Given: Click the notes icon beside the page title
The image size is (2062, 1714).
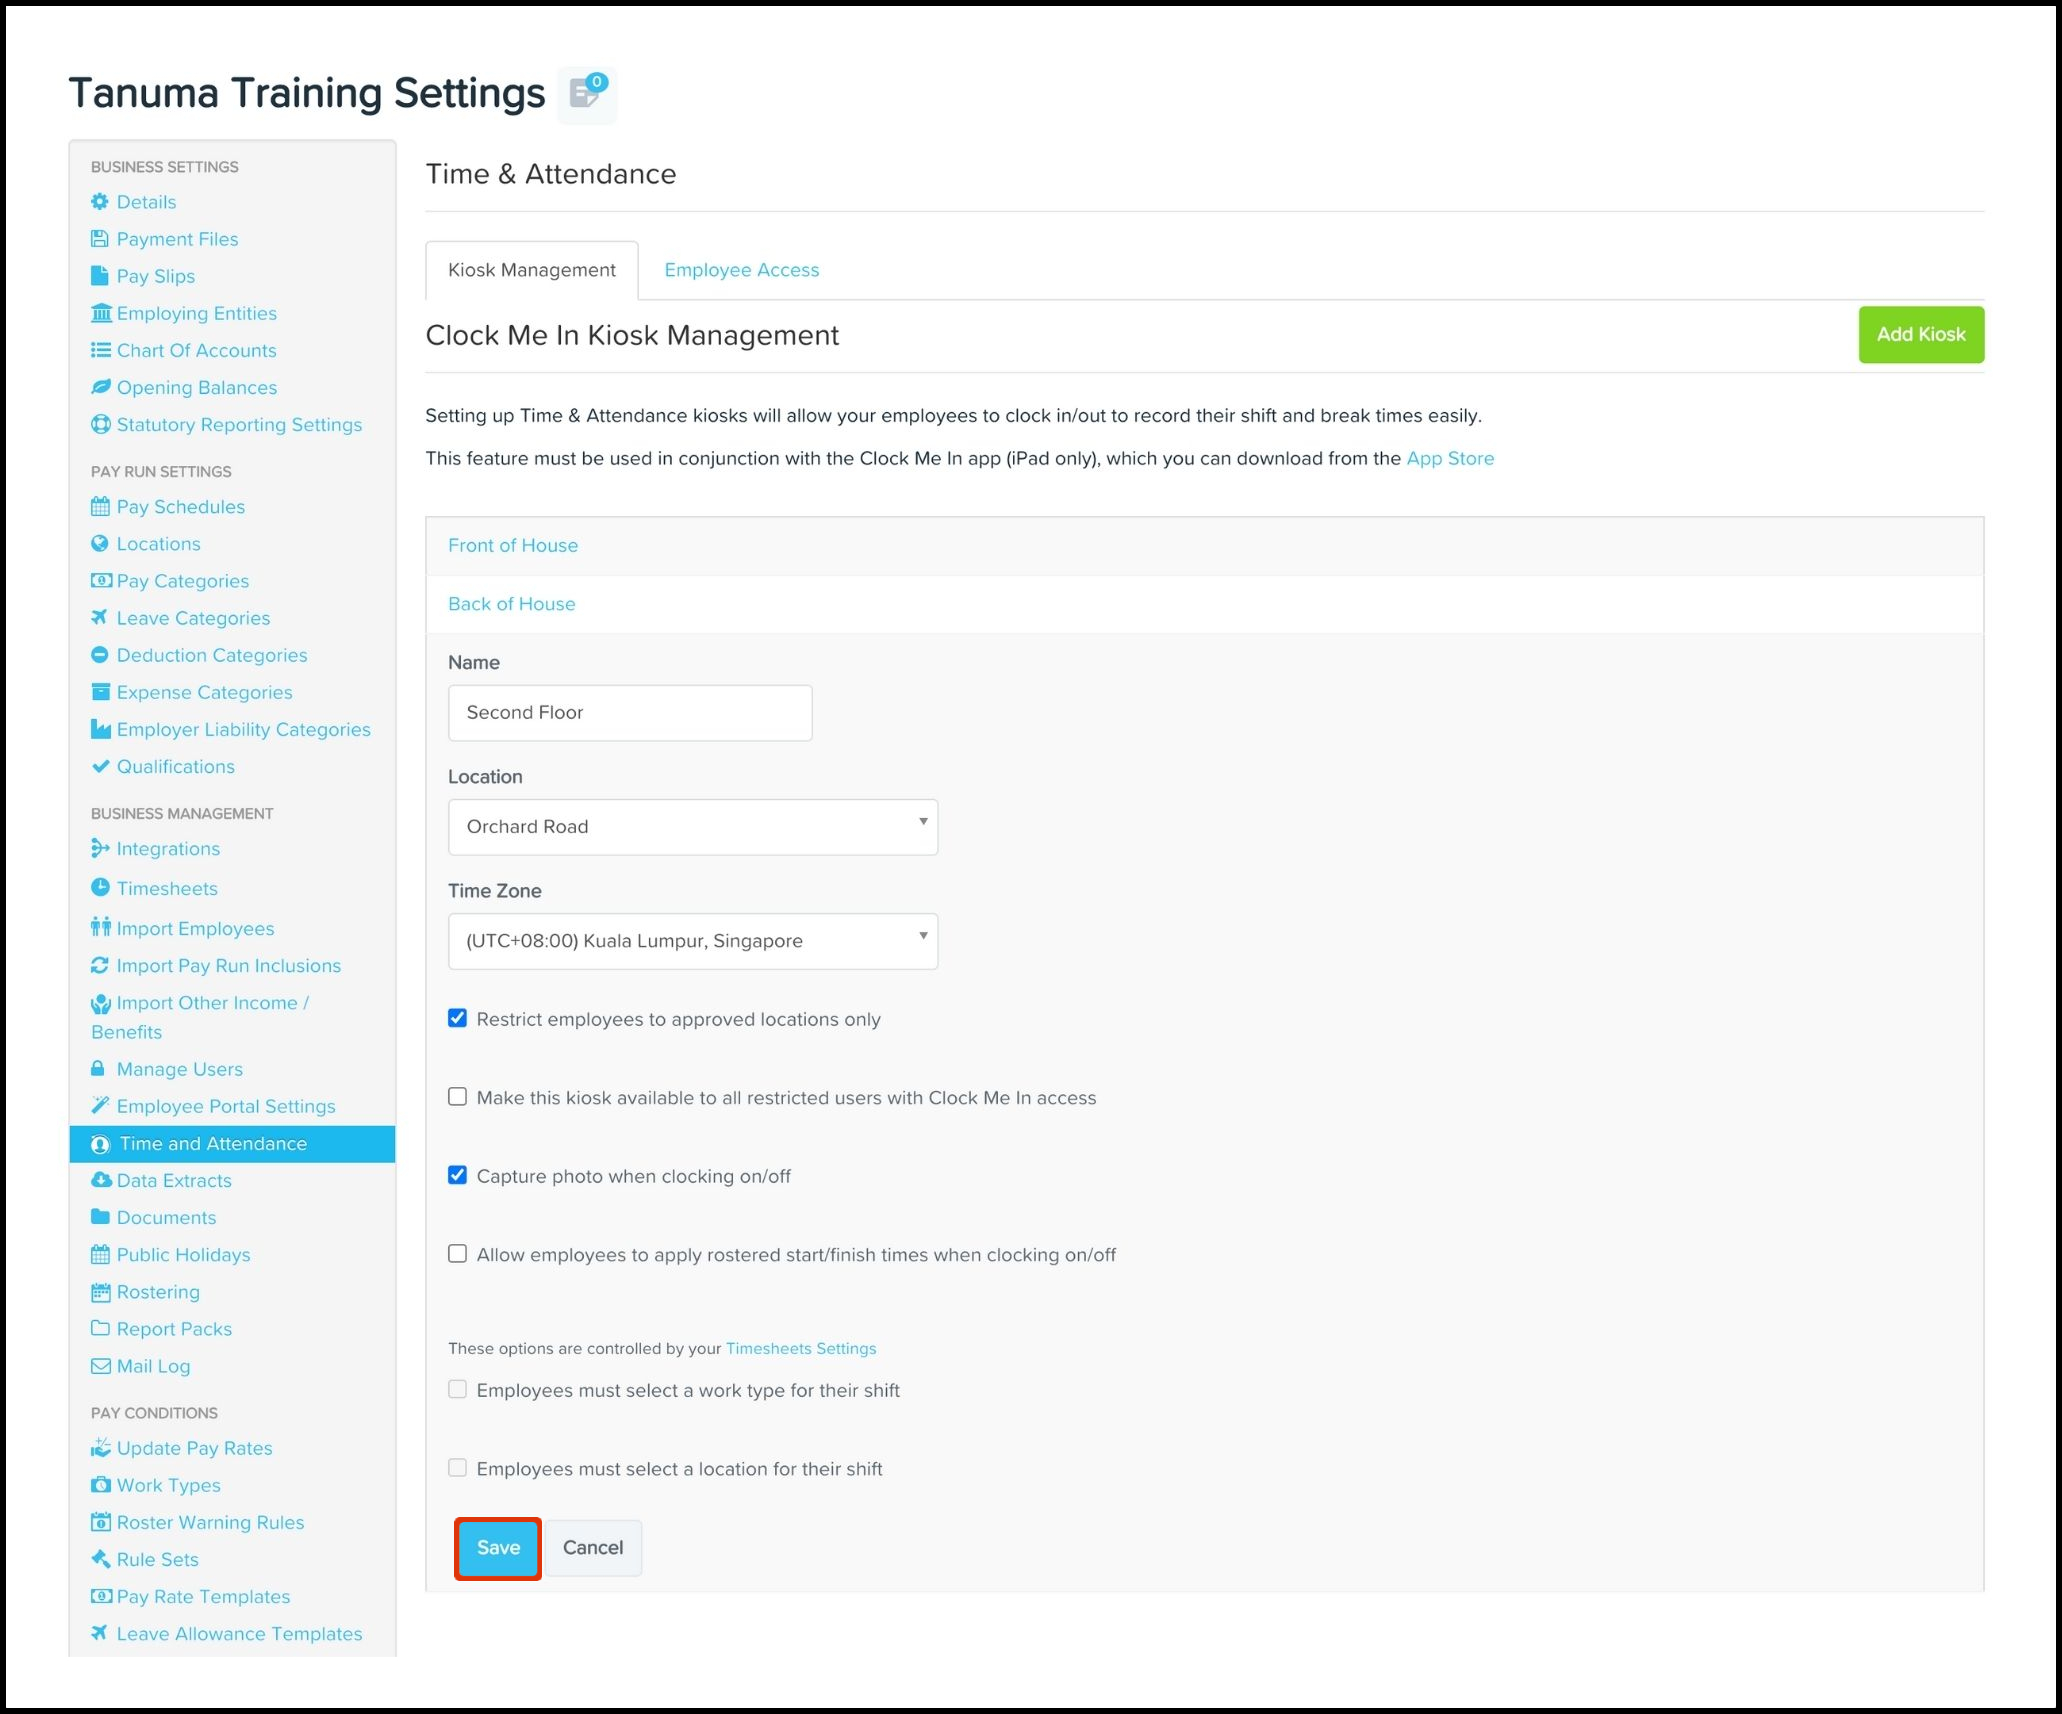Looking at the screenshot, I should (586, 94).
